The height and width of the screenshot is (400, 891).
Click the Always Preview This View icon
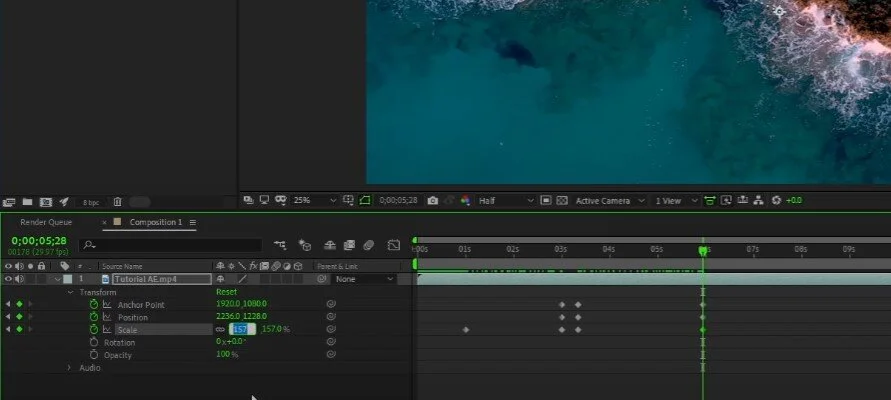[x=248, y=200]
